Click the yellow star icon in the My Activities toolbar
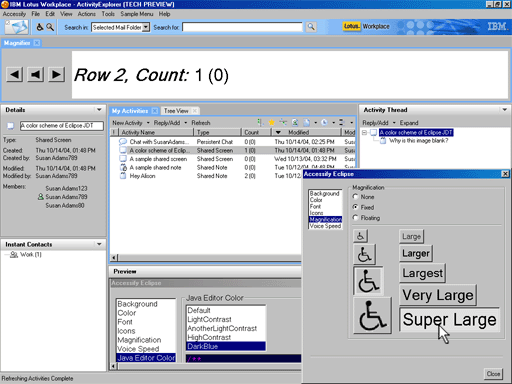 pyautogui.click(x=272, y=122)
